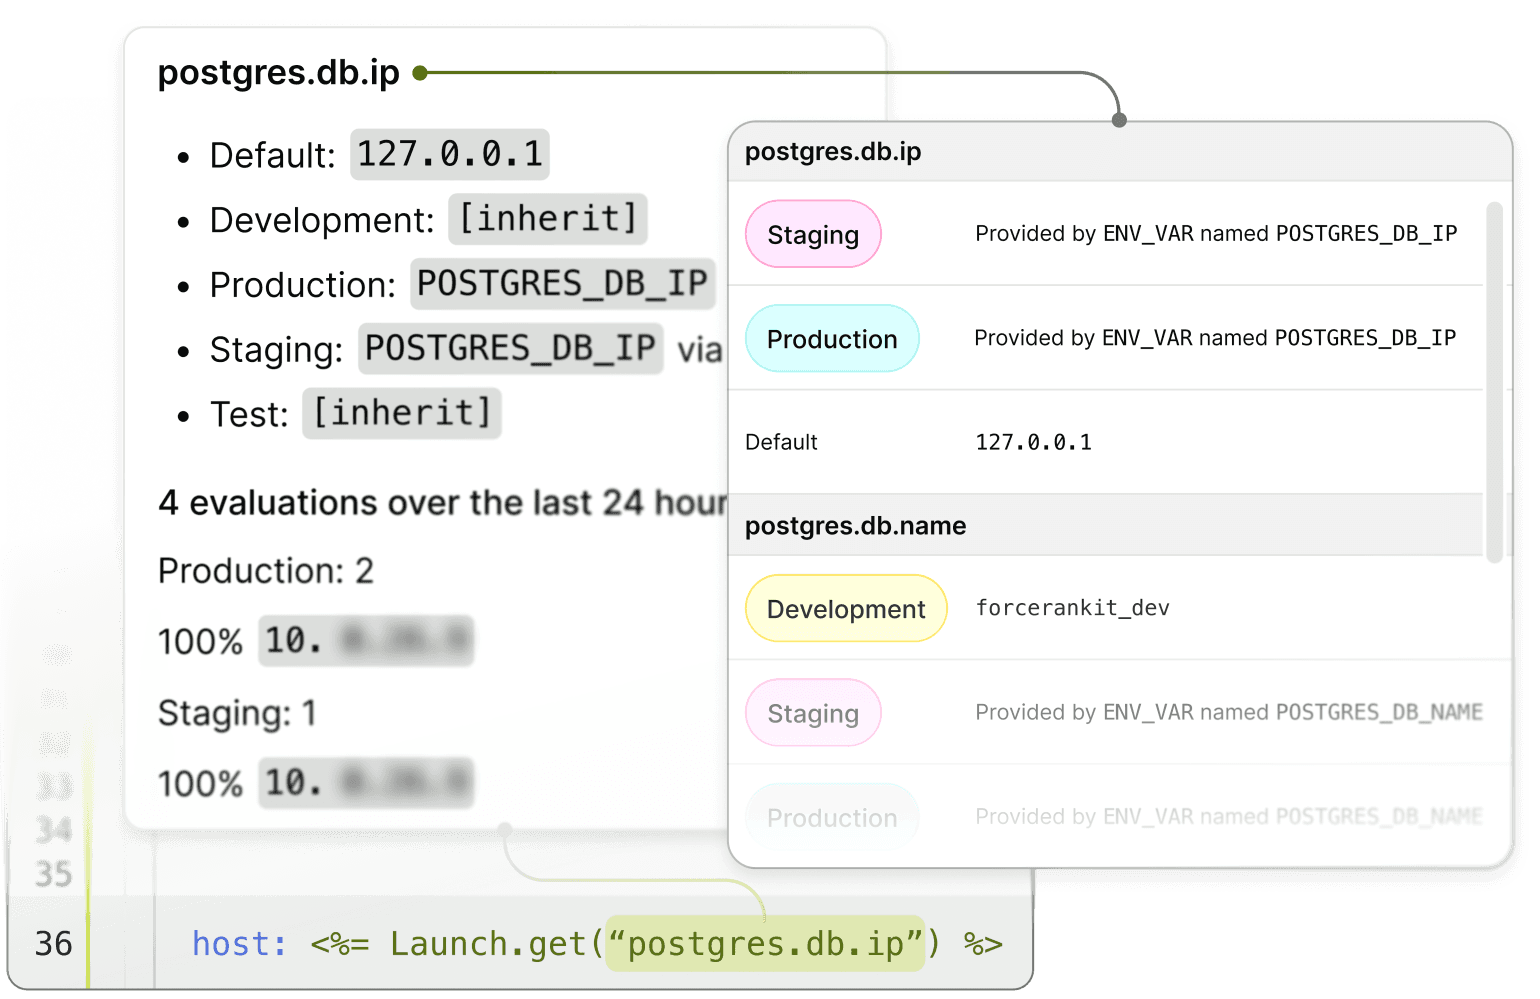The height and width of the screenshot is (999, 1540).
Task: Click the connector dot beside postgres.db.ip title
Action: point(421,72)
